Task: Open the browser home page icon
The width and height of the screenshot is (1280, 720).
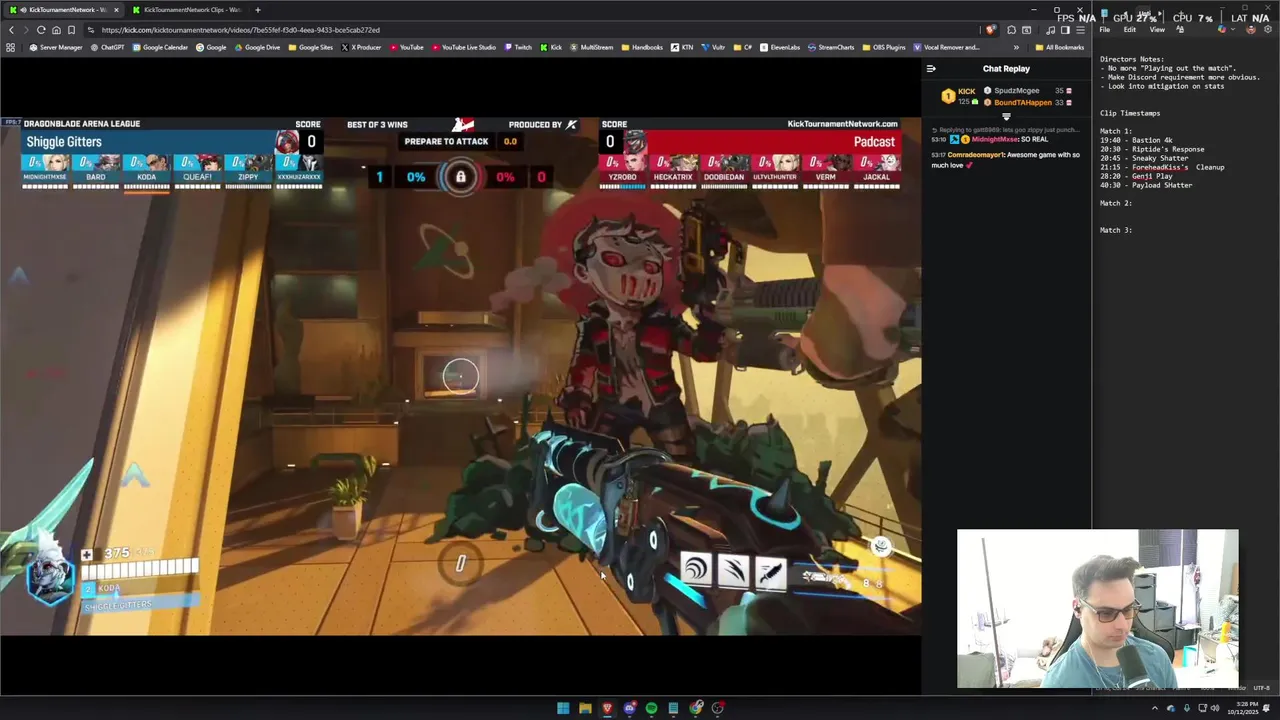Action: point(56,30)
